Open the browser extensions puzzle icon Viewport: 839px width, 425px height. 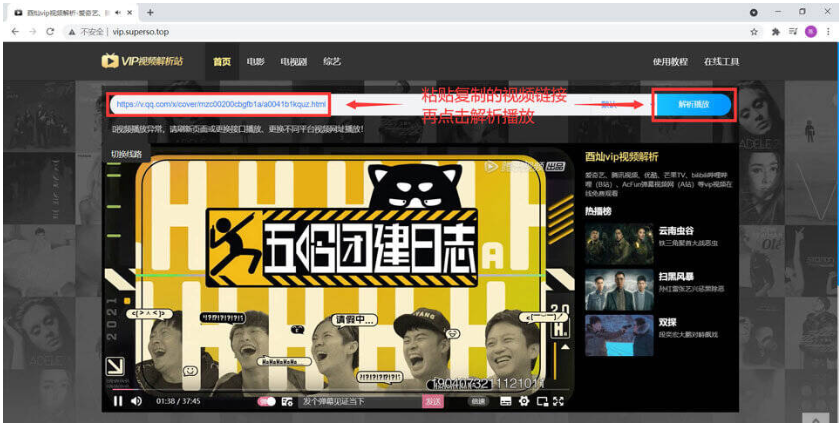coord(774,32)
